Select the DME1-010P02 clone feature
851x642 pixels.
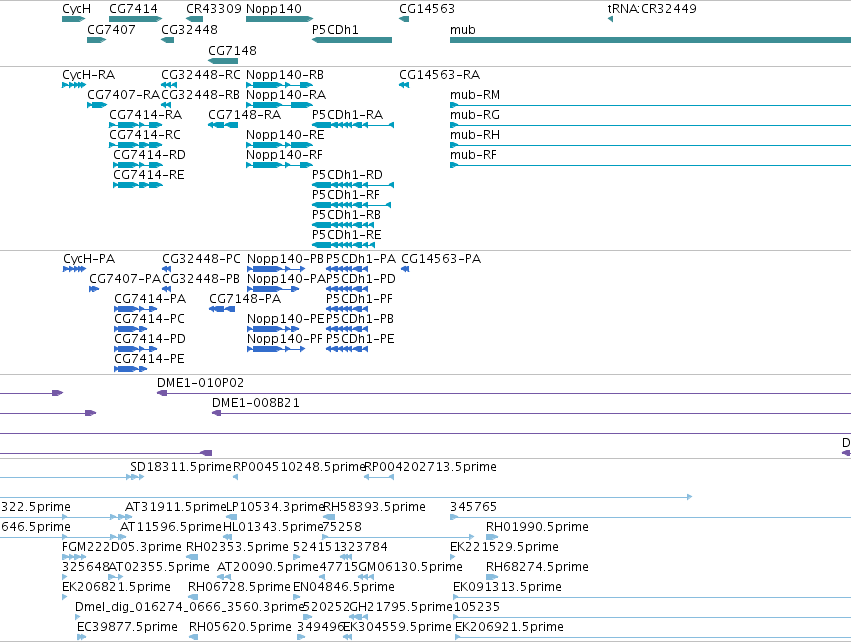point(504,393)
